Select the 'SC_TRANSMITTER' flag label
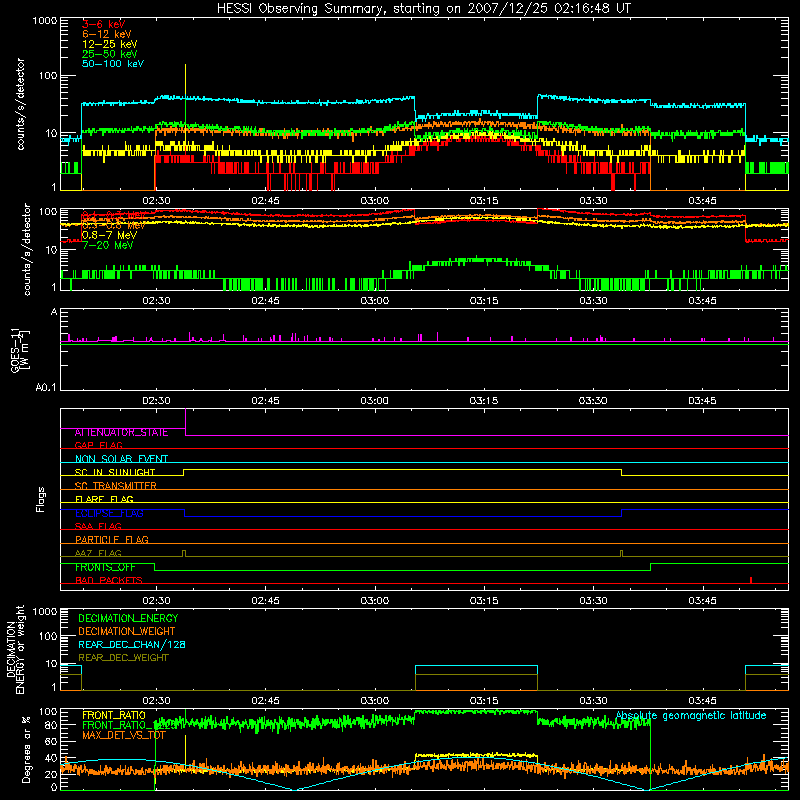 click(x=116, y=486)
